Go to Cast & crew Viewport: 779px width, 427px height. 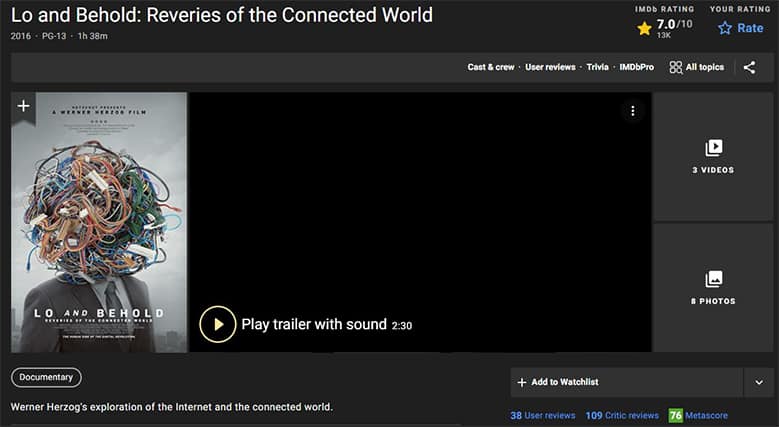(491, 67)
